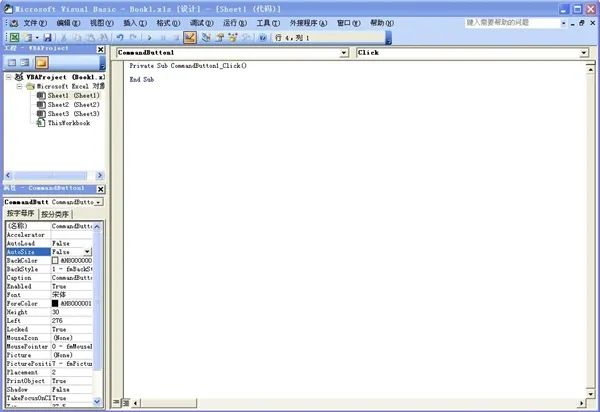This screenshot has width=600, height=412.
Task: Open the 运行 (Run) menu
Action: click(235, 23)
